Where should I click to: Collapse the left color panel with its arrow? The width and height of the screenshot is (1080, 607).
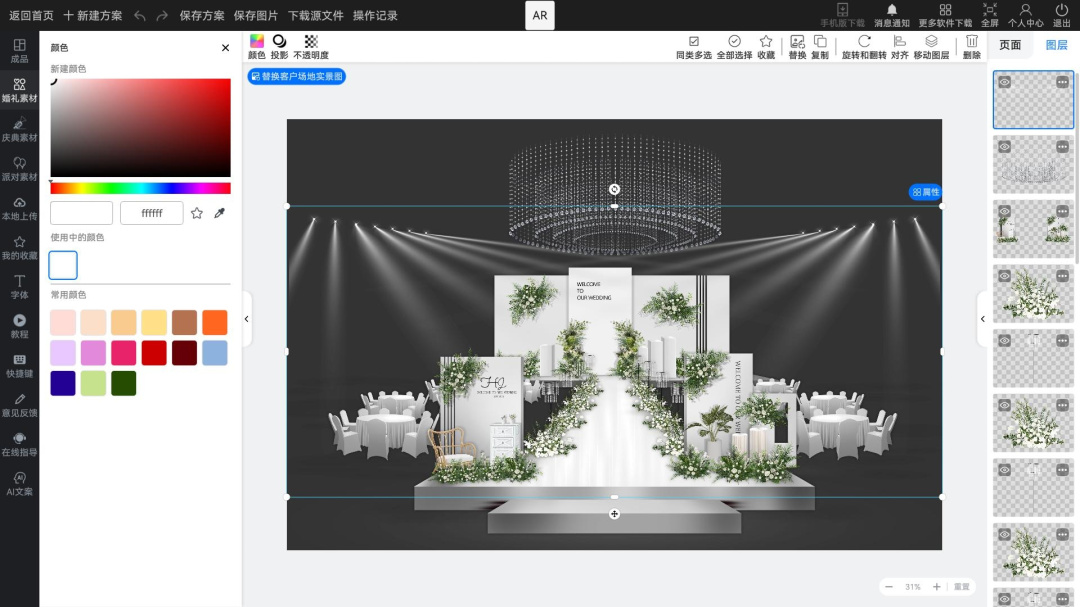pos(247,319)
